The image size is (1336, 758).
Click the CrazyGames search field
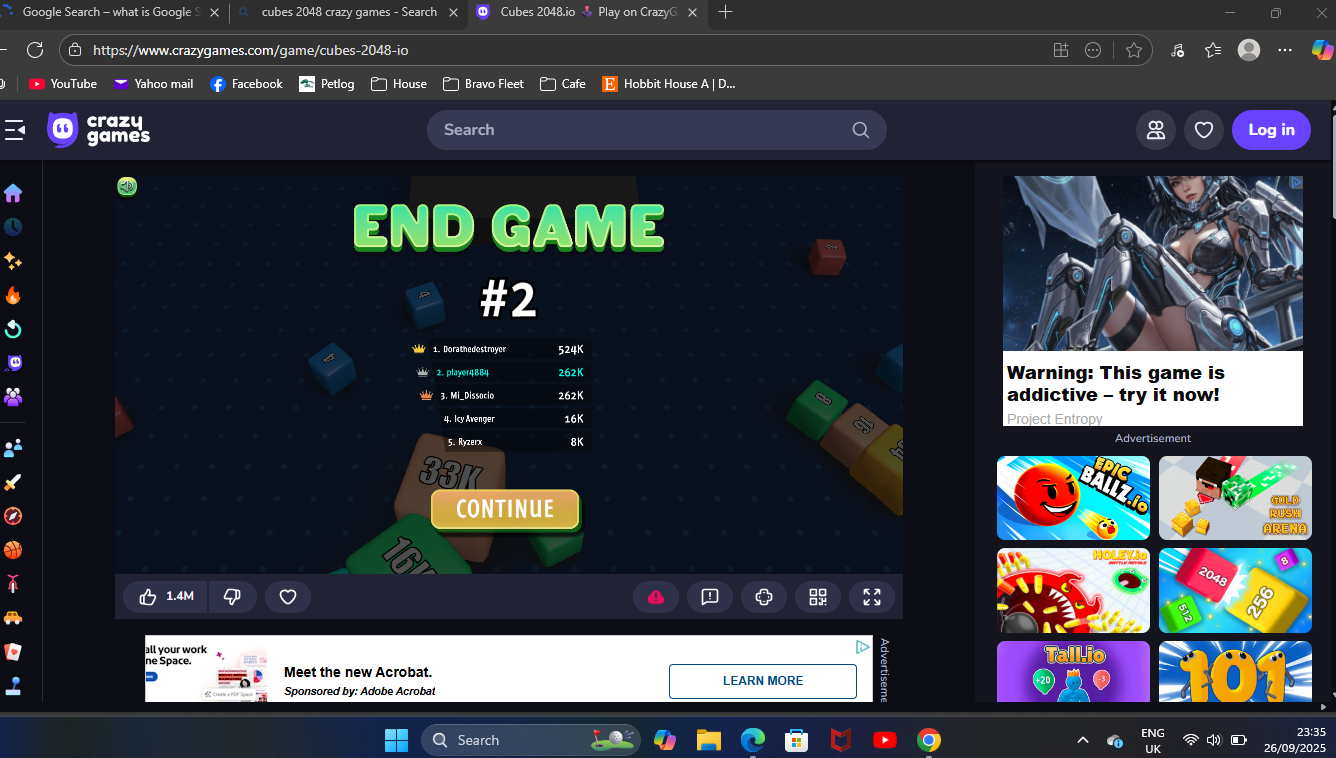pos(645,130)
